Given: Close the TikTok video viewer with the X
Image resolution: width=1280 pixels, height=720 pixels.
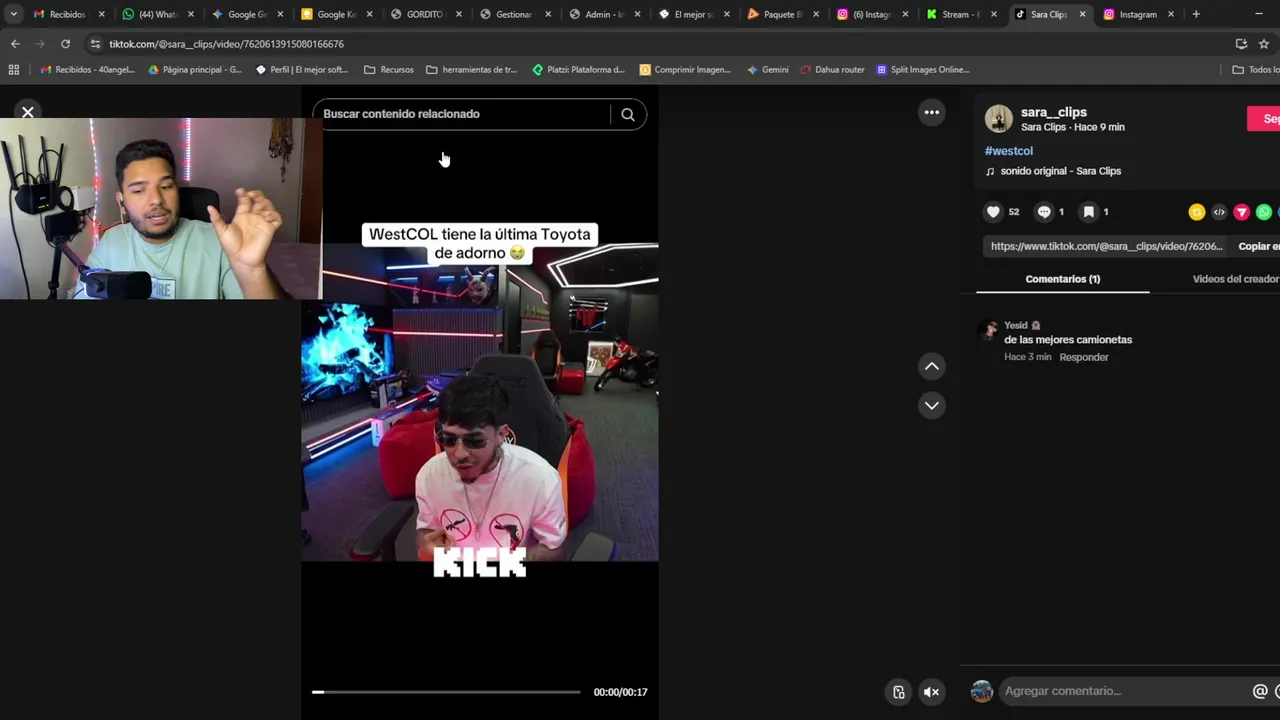Looking at the screenshot, I should [x=28, y=112].
